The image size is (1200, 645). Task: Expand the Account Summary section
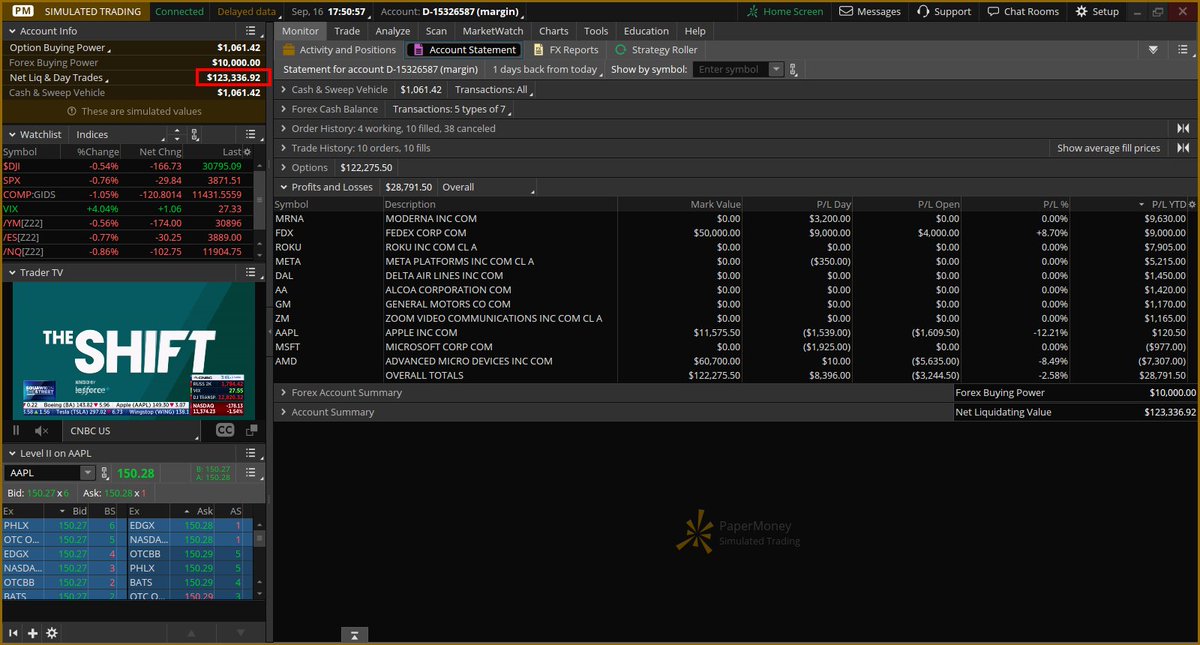pyautogui.click(x=284, y=412)
